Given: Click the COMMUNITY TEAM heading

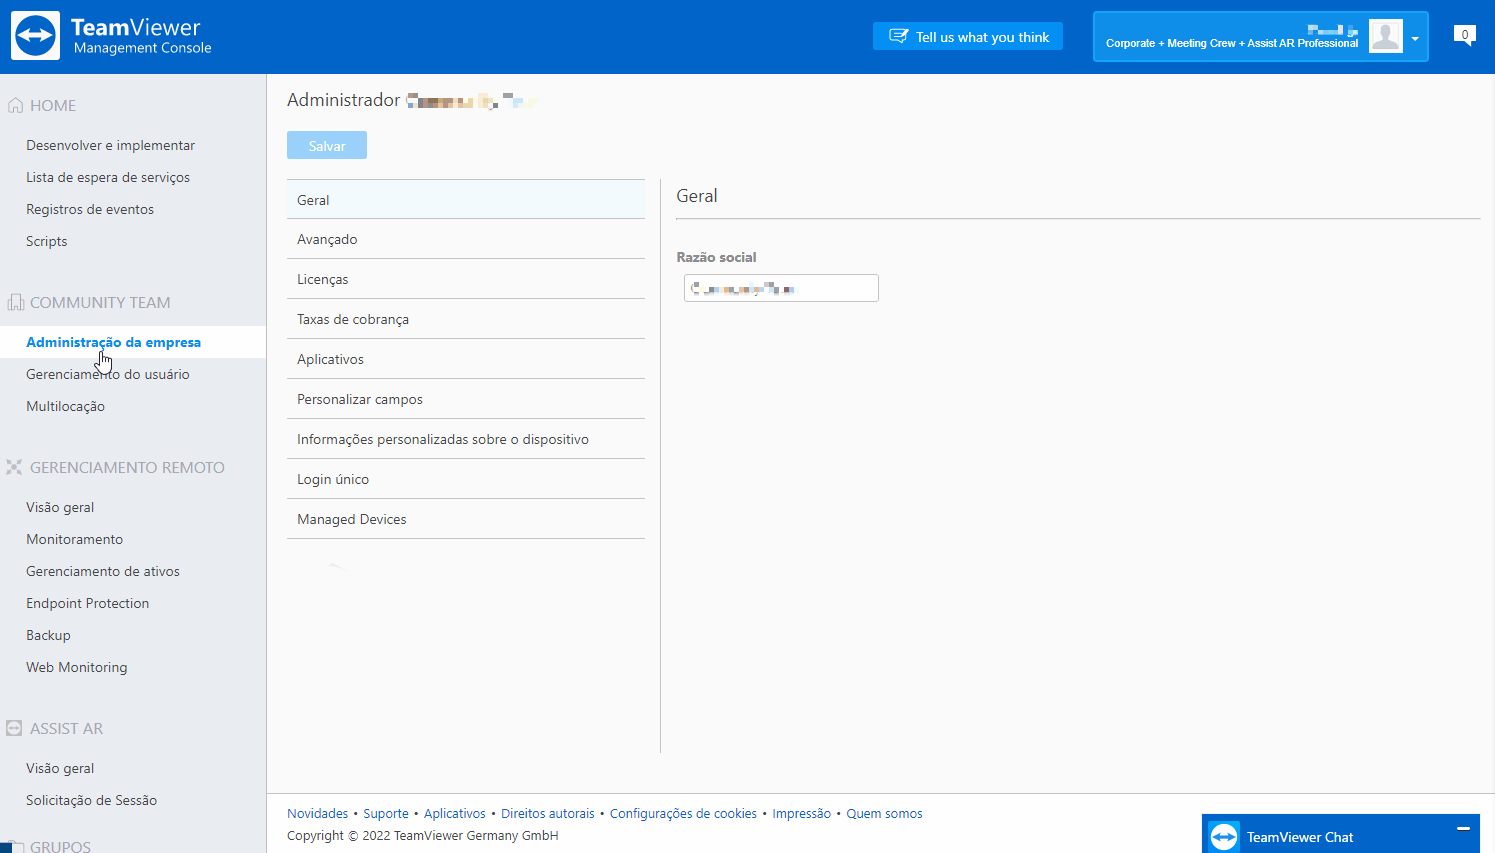Looking at the screenshot, I should pos(100,302).
